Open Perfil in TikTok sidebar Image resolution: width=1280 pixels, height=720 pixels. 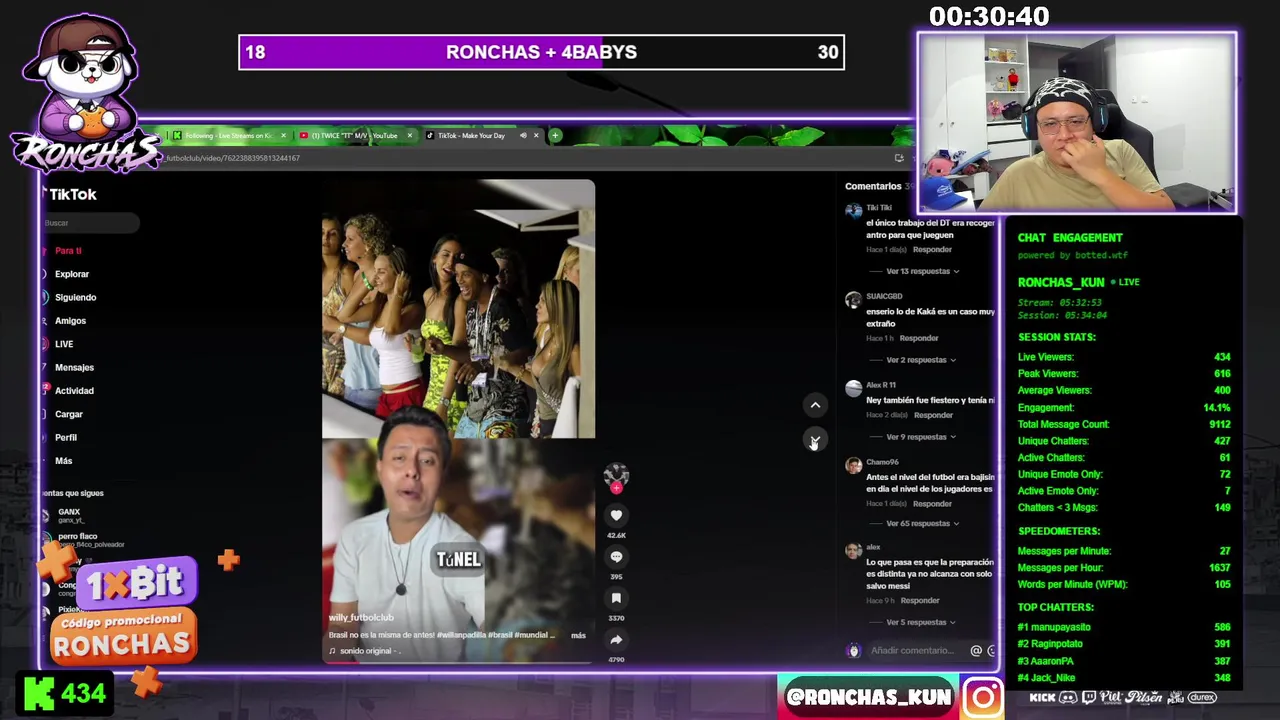click(x=65, y=438)
